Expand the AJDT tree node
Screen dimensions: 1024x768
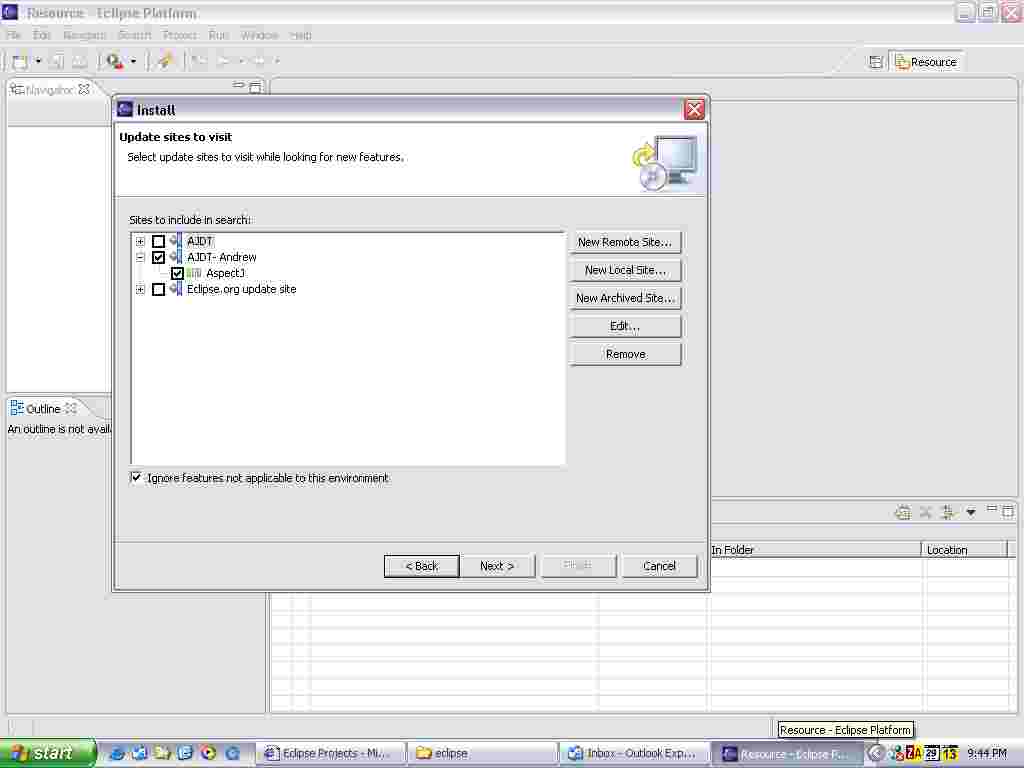tap(140, 242)
